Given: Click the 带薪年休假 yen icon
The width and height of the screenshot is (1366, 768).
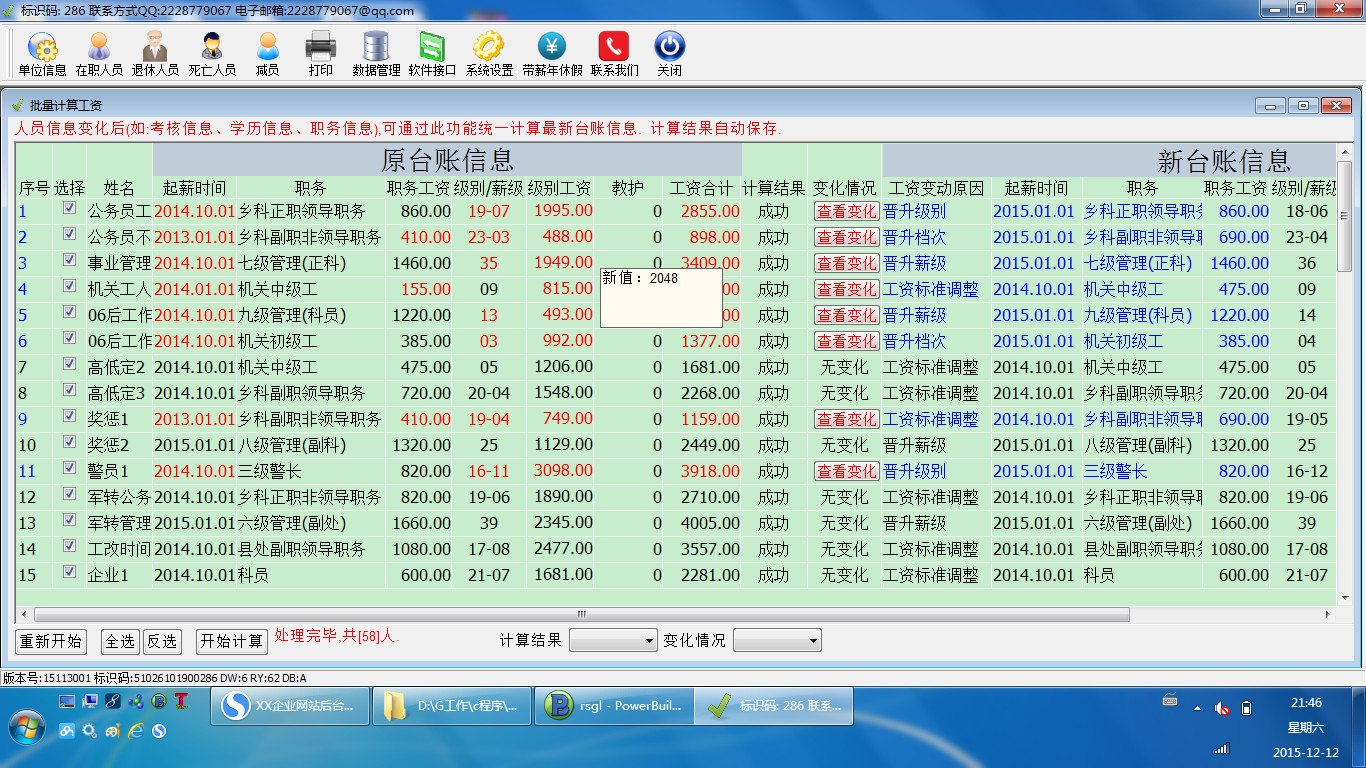Looking at the screenshot, I should (552, 47).
